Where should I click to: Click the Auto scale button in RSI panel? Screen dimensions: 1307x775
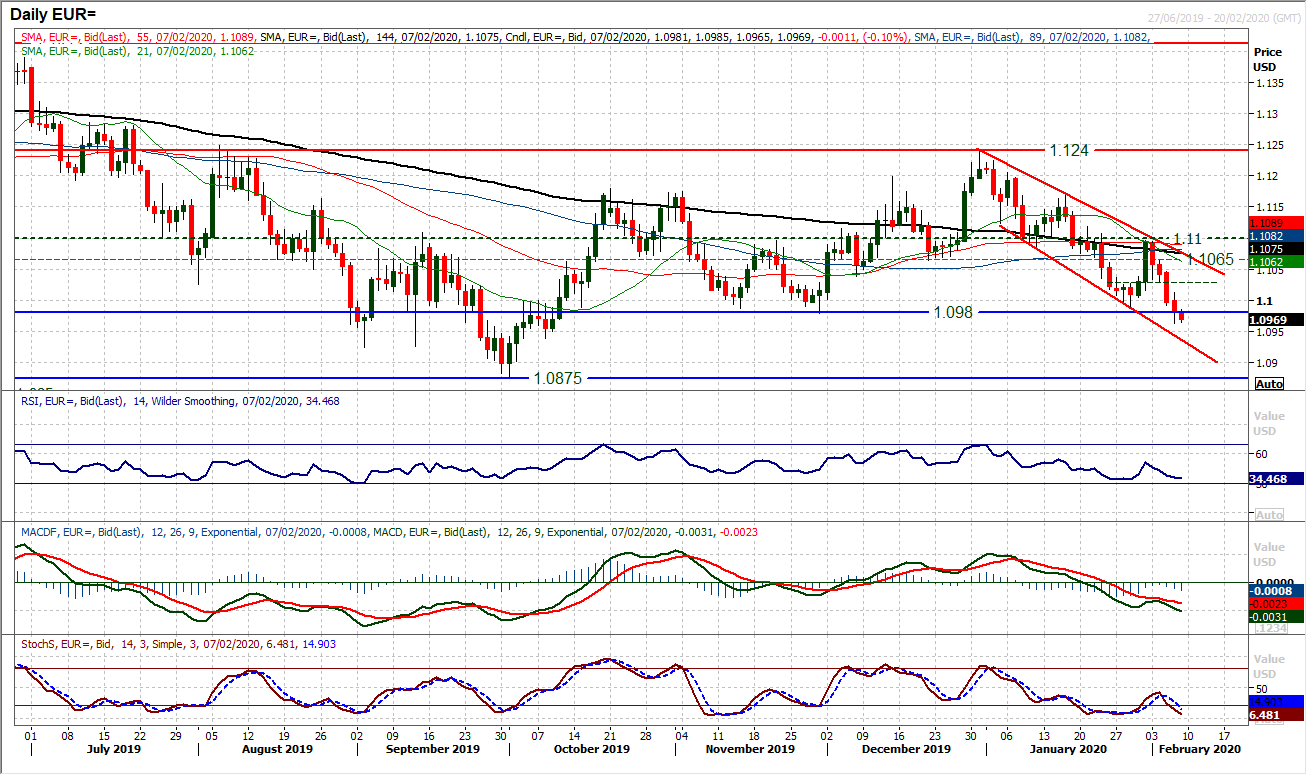[1268, 515]
